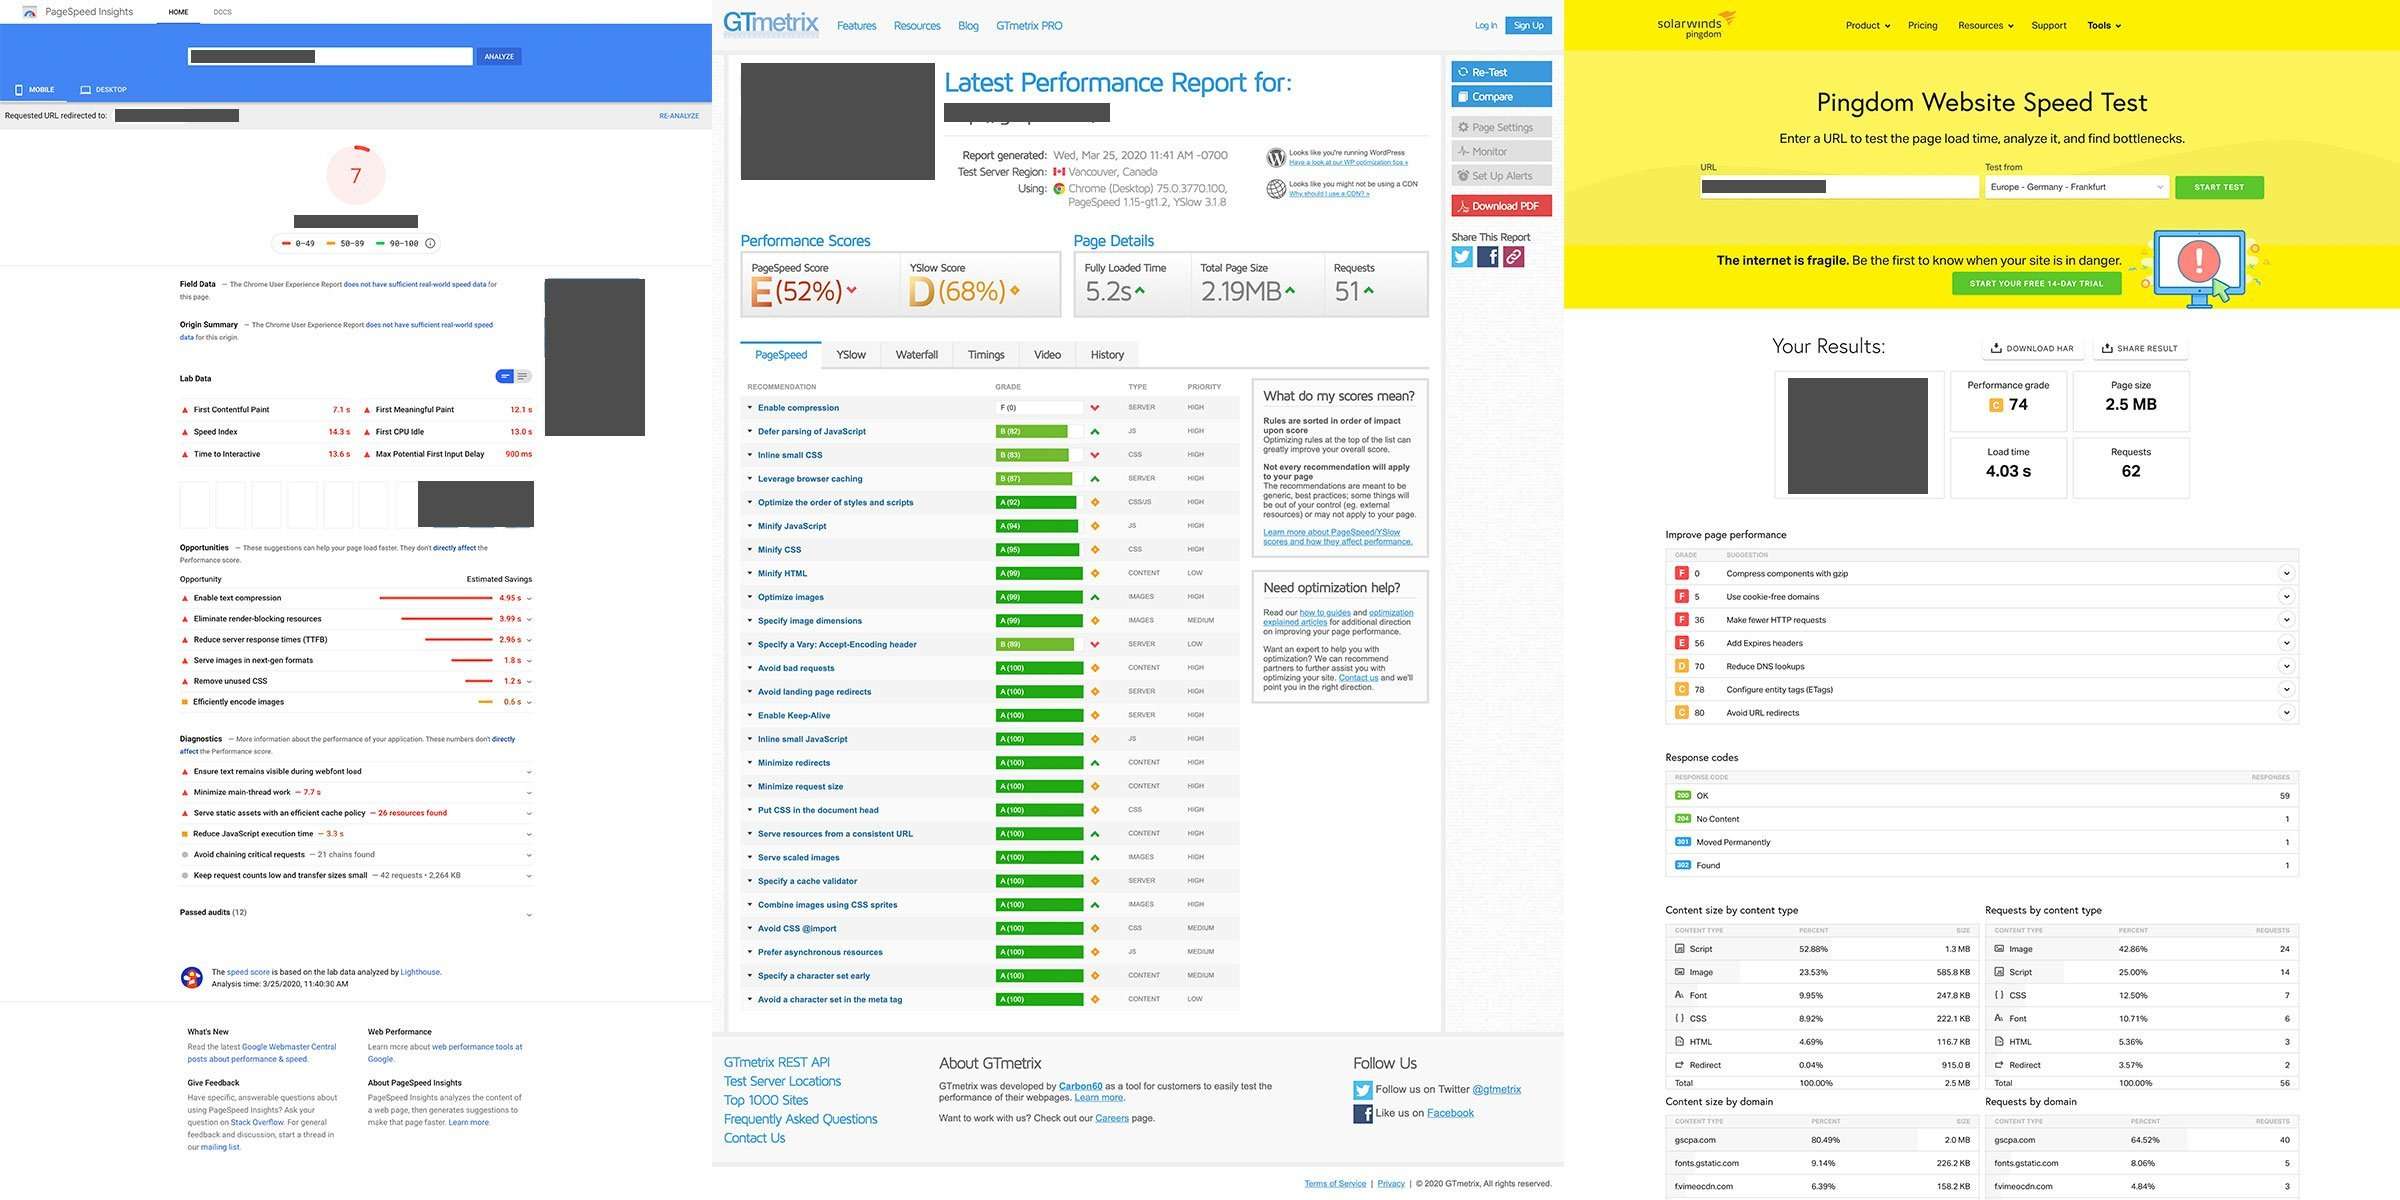Click the Twitter icon under Follow Us

[x=1362, y=1090]
